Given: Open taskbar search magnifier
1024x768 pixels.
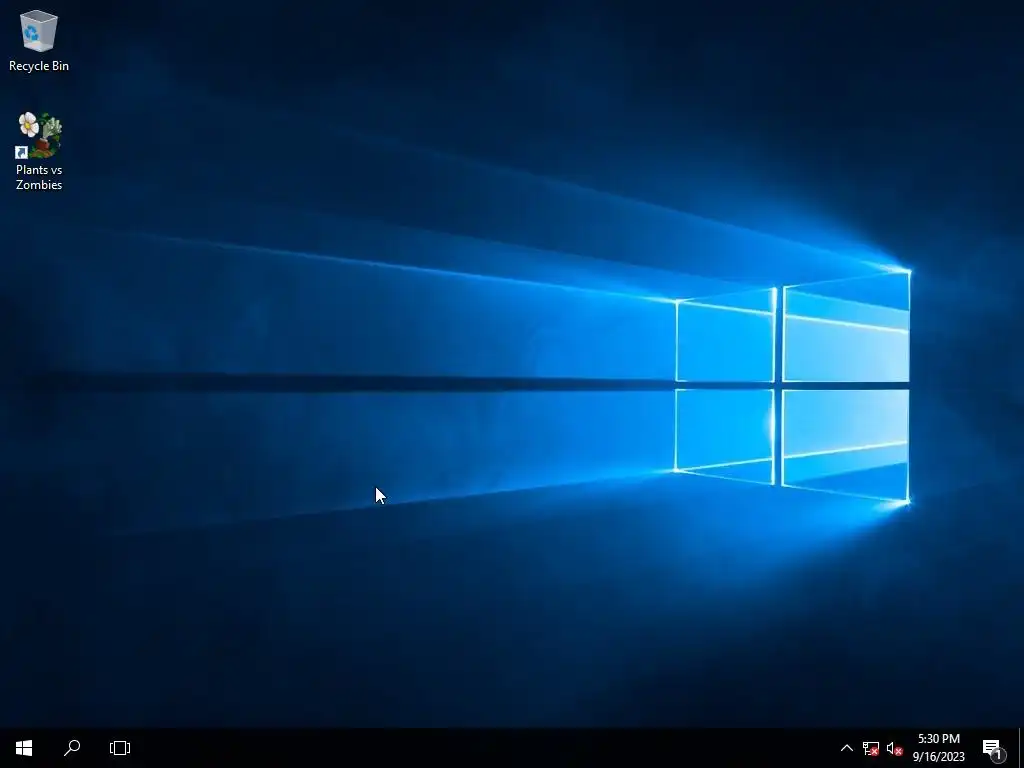Looking at the screenshot, I should tap(72, 748).
